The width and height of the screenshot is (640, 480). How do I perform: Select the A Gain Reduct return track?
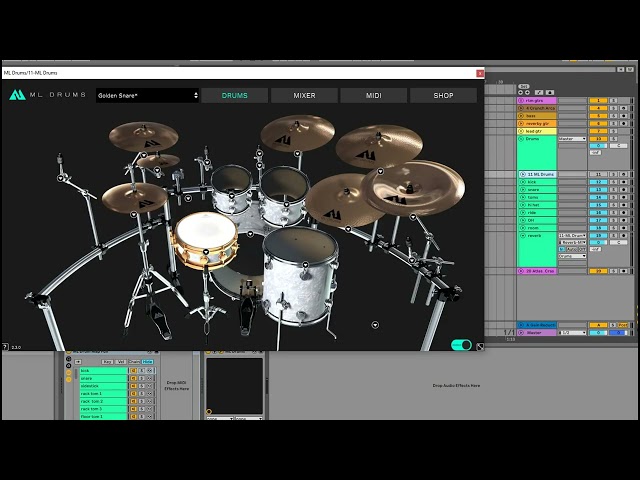click(536, 325)
